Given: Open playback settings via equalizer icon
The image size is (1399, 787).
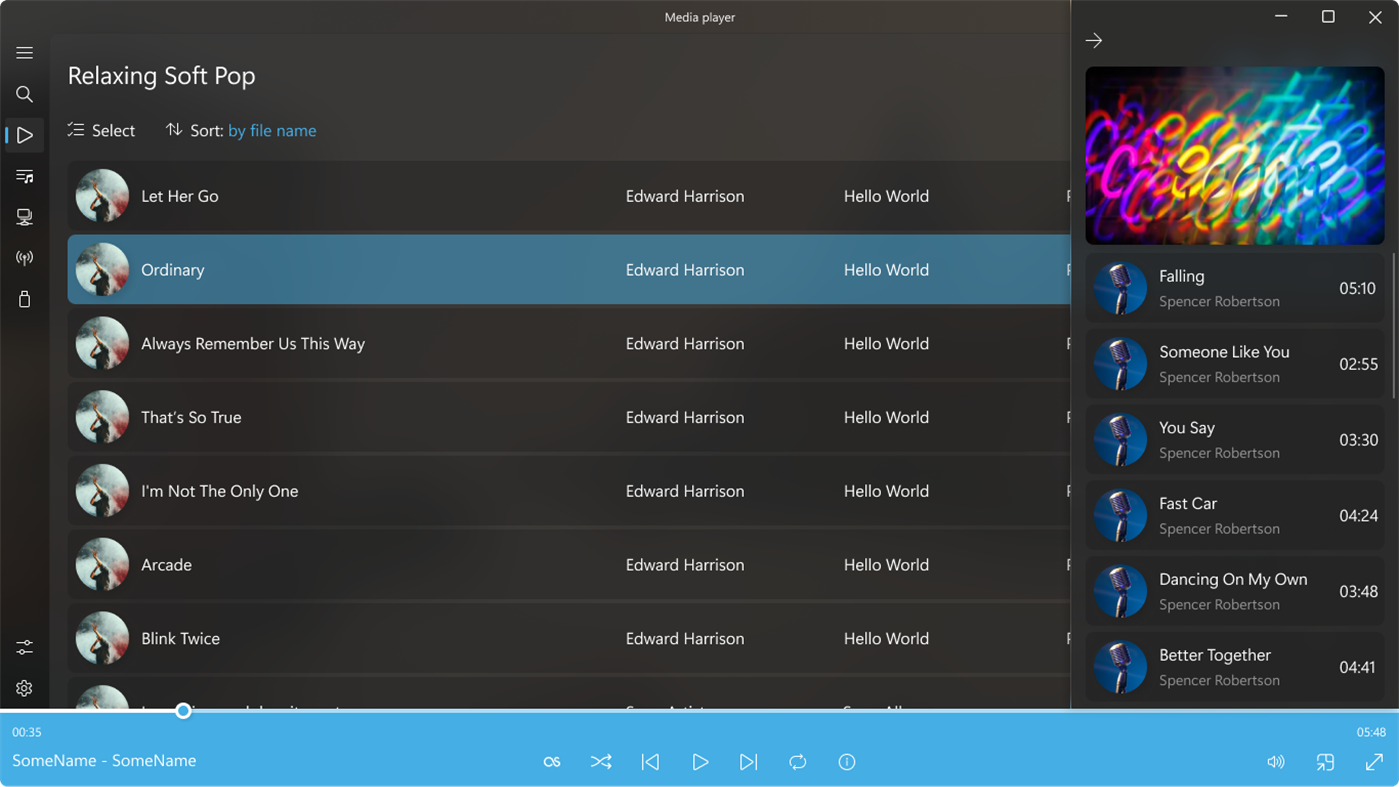Looking at the screenshot, I should (24, 647).
